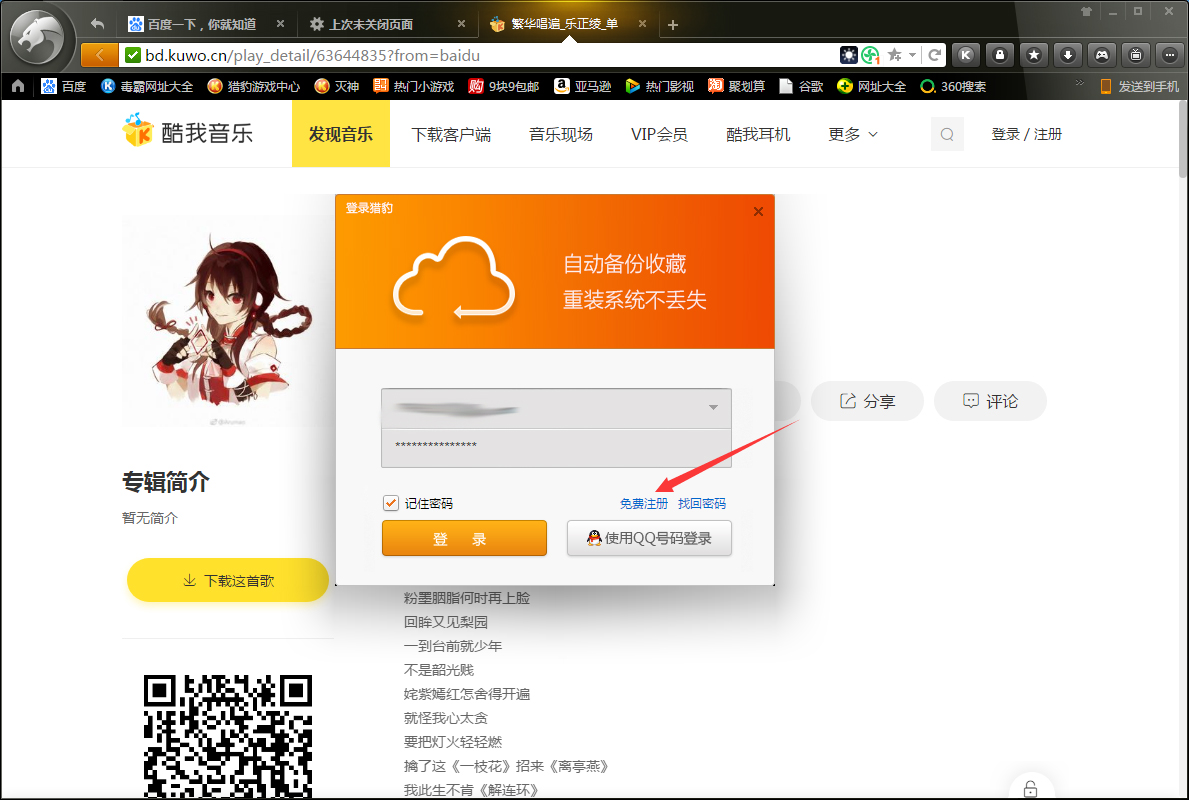Open the 灭神 bookmark
Viewport: 1189px width, 800px height.
click(x=337, y=86)
